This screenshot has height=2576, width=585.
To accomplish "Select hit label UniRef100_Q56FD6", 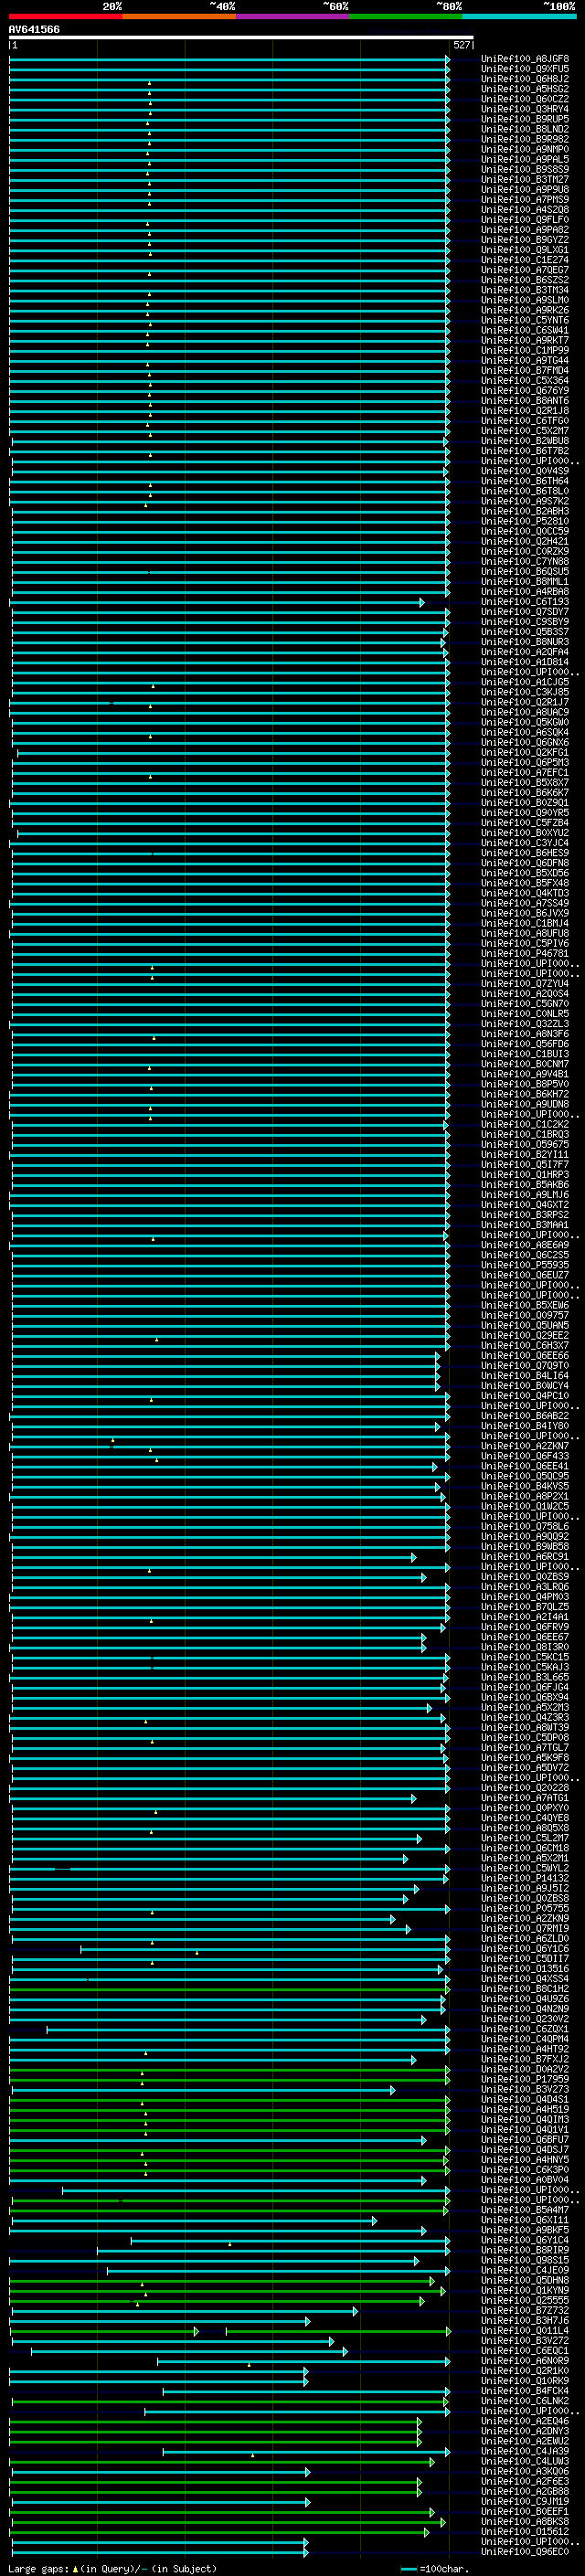I will pos(525,1044).
